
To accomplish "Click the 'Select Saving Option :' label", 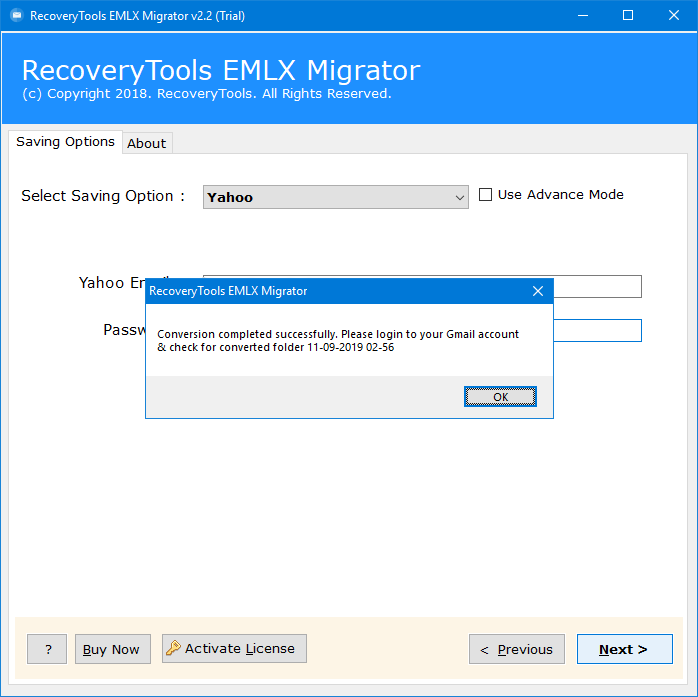I will tap(103, 196).
